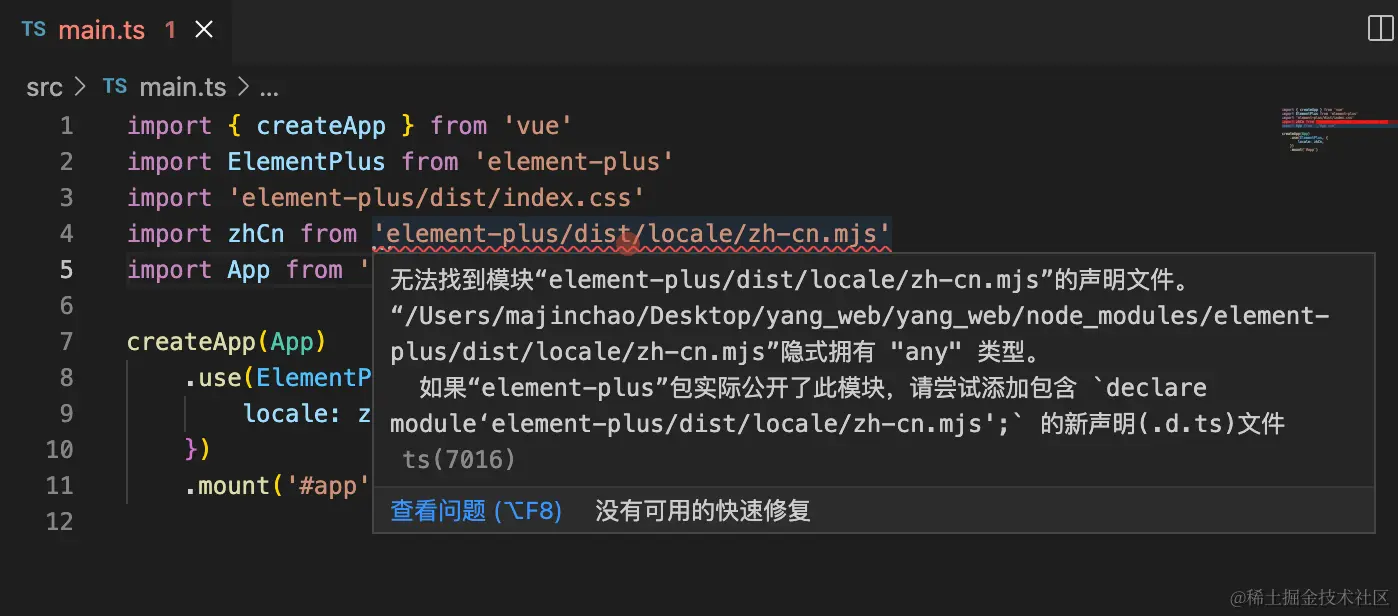Viewport: 1398px width, 616px height.
Task: Click the TS icon in breadcrumb
Action: click(115, 87)
